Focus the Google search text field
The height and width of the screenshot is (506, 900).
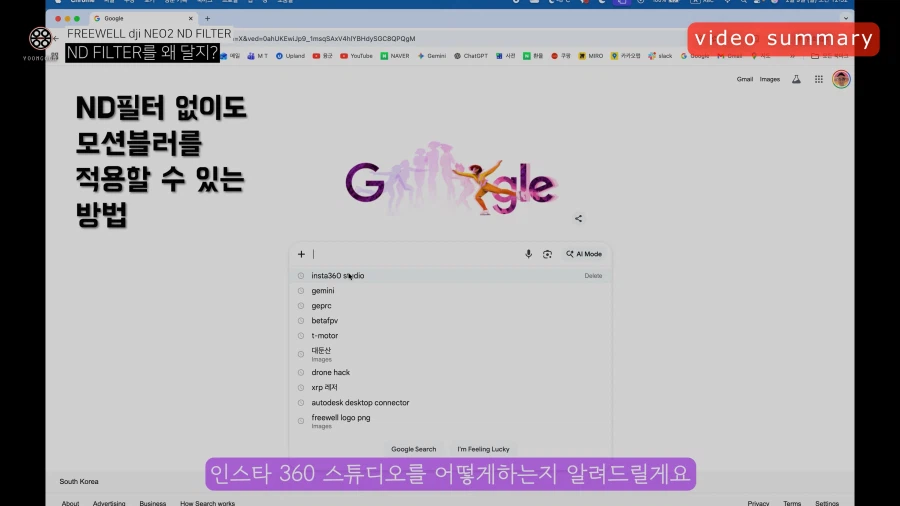(416, 254)
